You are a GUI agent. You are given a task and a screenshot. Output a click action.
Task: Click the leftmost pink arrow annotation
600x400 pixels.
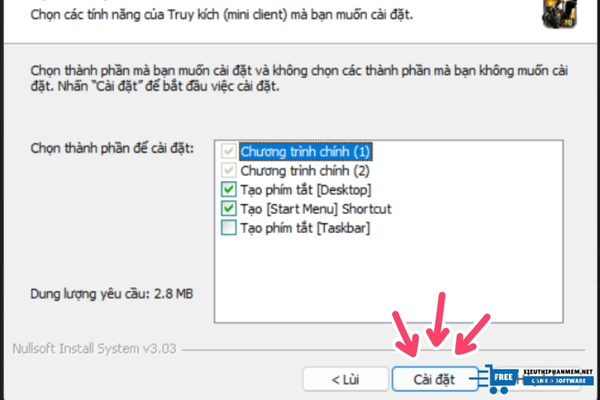click(x=406, y=334)
